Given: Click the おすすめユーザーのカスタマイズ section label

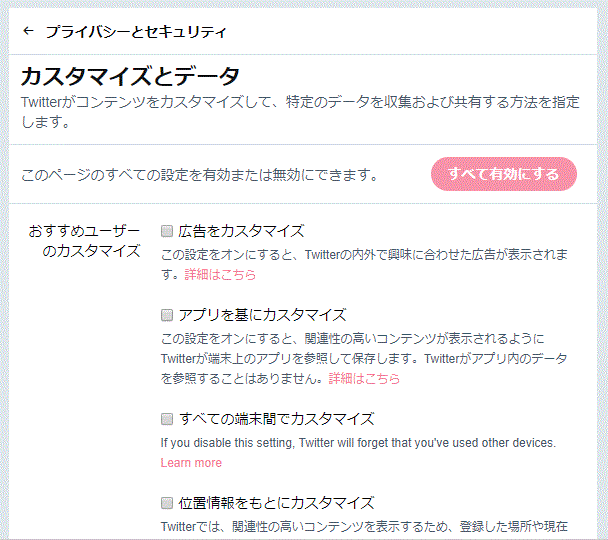Looking at the screenshot, I should [84, 241].
